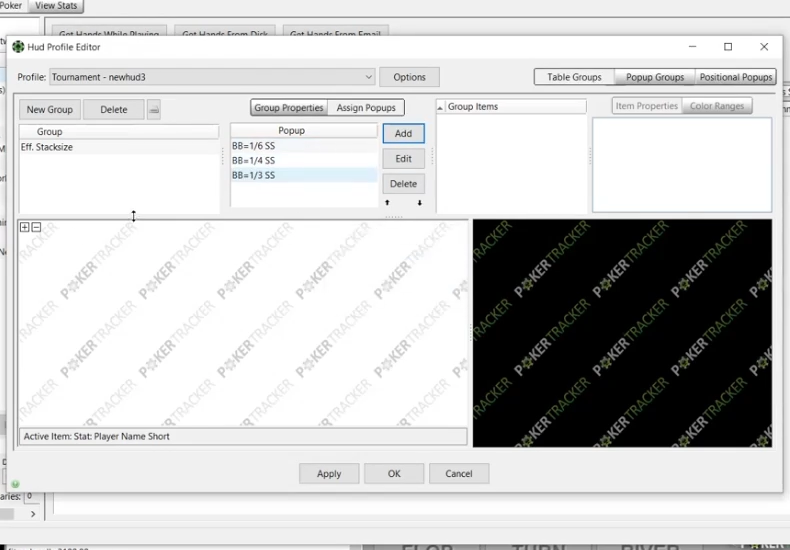
Task: Switch to Table Groups tab
Action: pos(574,77)
